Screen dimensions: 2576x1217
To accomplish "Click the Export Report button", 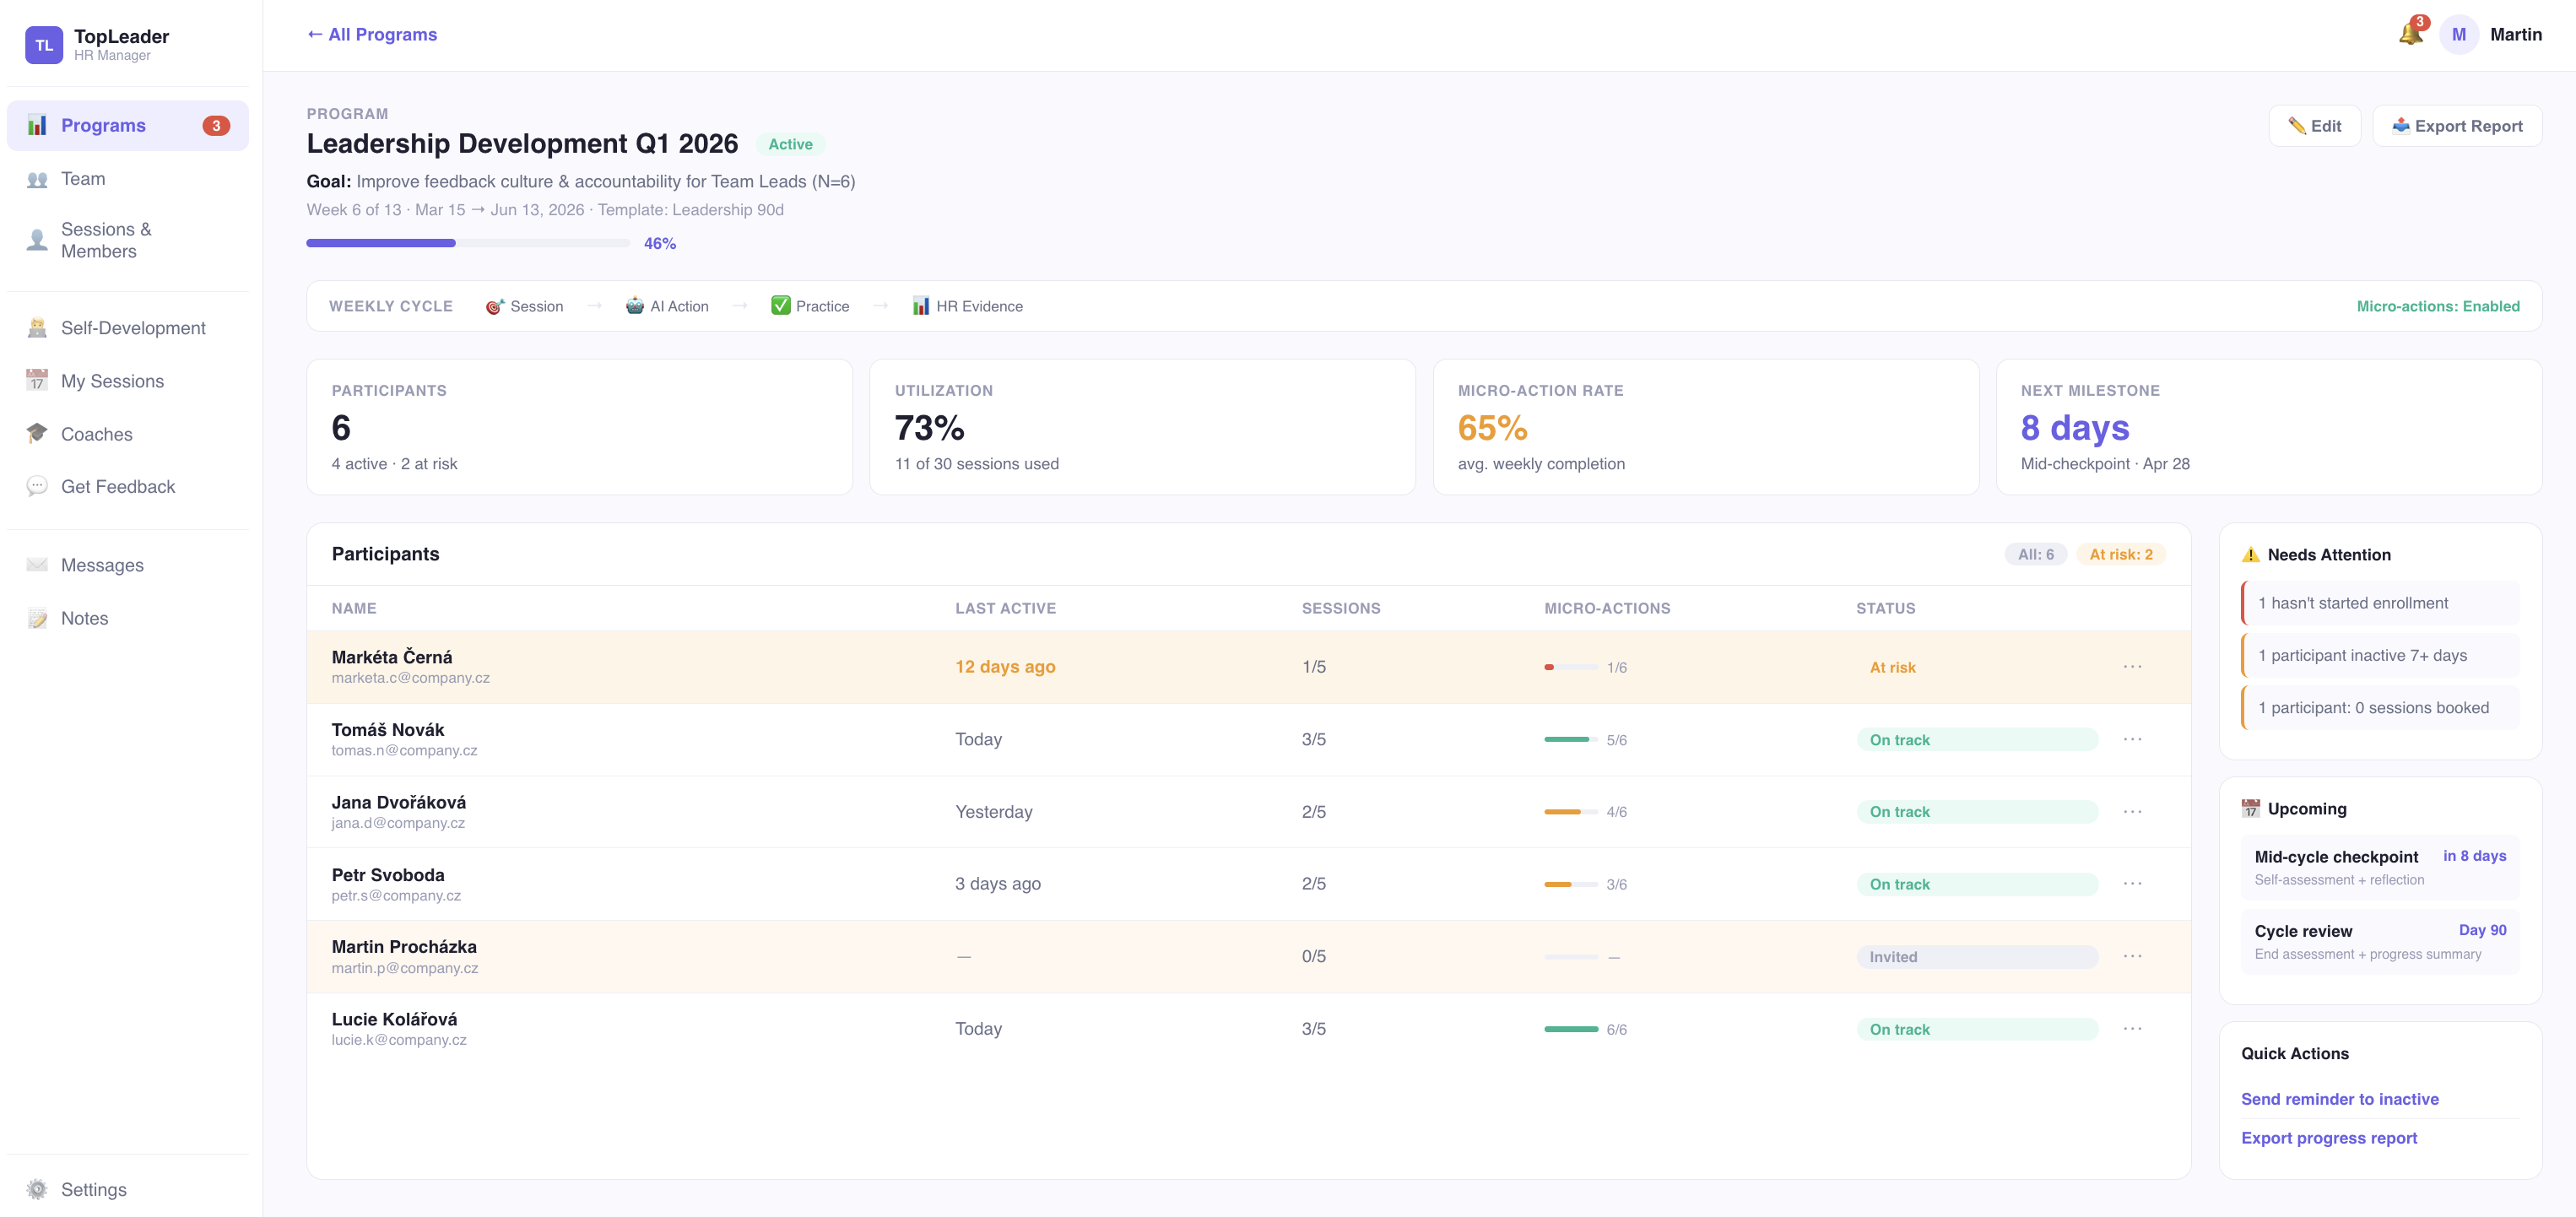I will tap(2456, 126).
